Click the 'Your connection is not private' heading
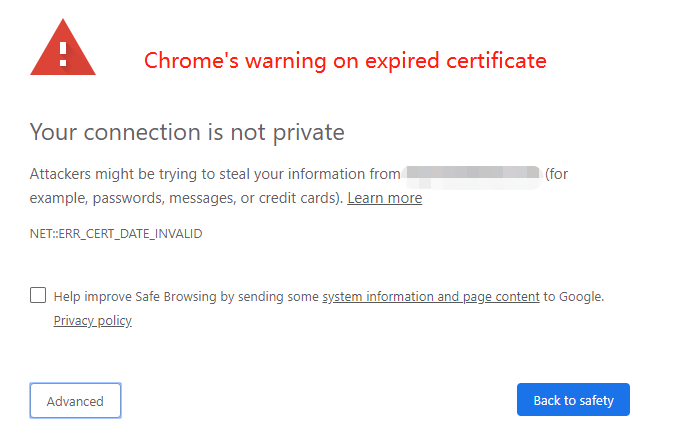The image size is (673, 443). click(x=187, y=131)
